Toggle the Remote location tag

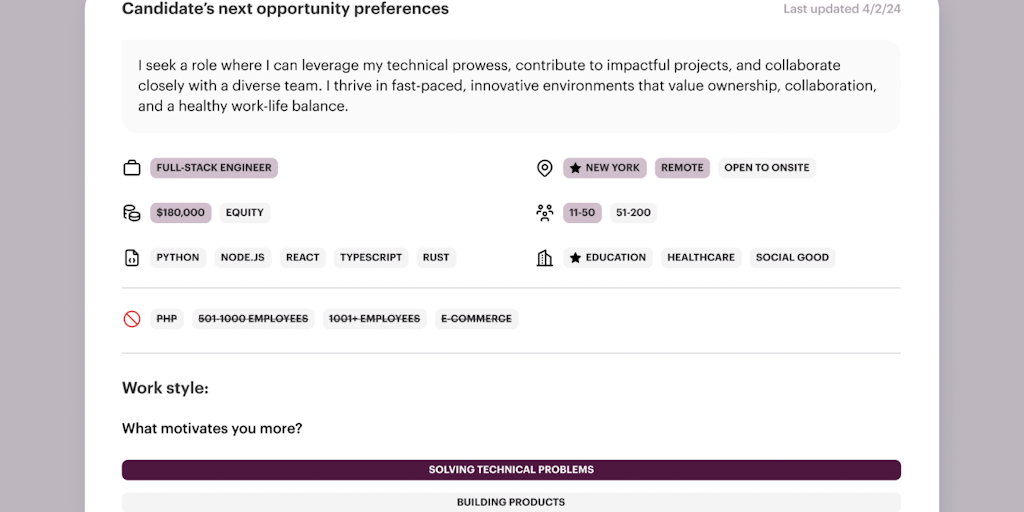[682, 168]
